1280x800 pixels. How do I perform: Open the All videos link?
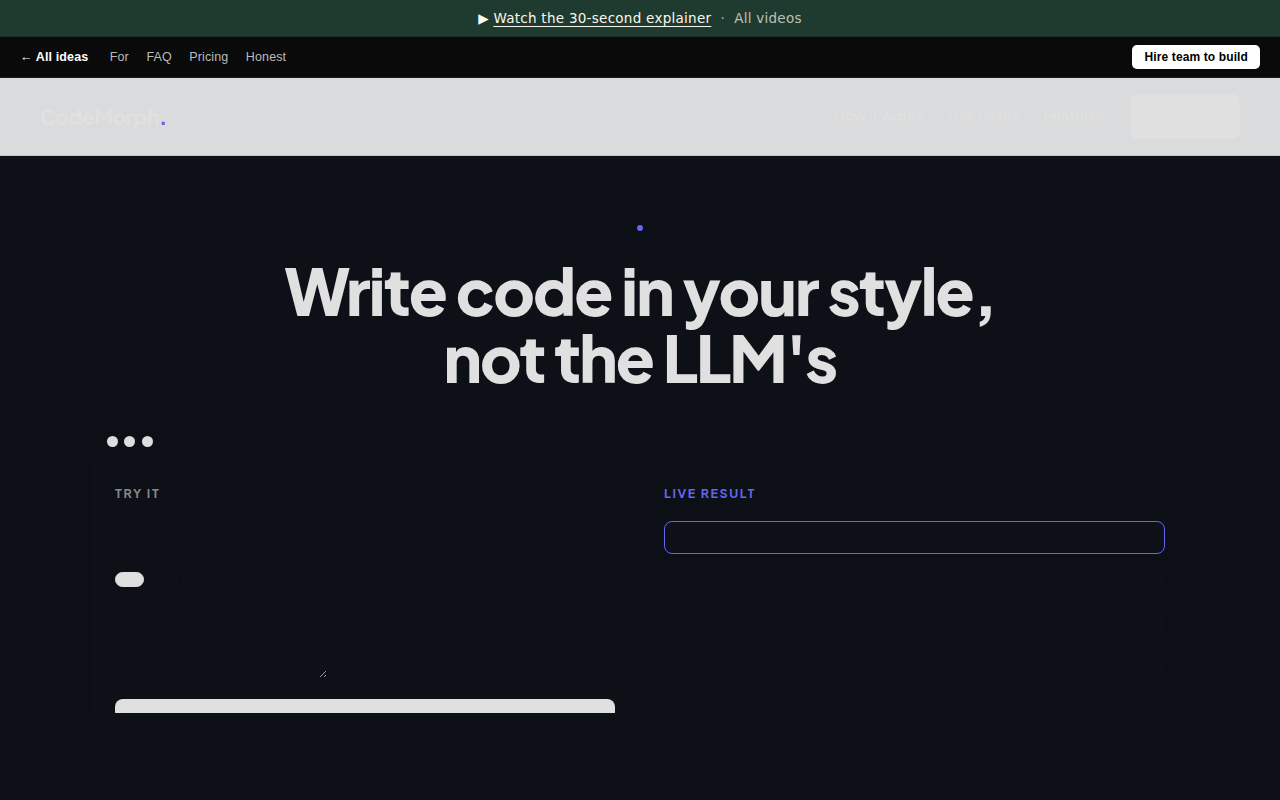pos(767,18)
